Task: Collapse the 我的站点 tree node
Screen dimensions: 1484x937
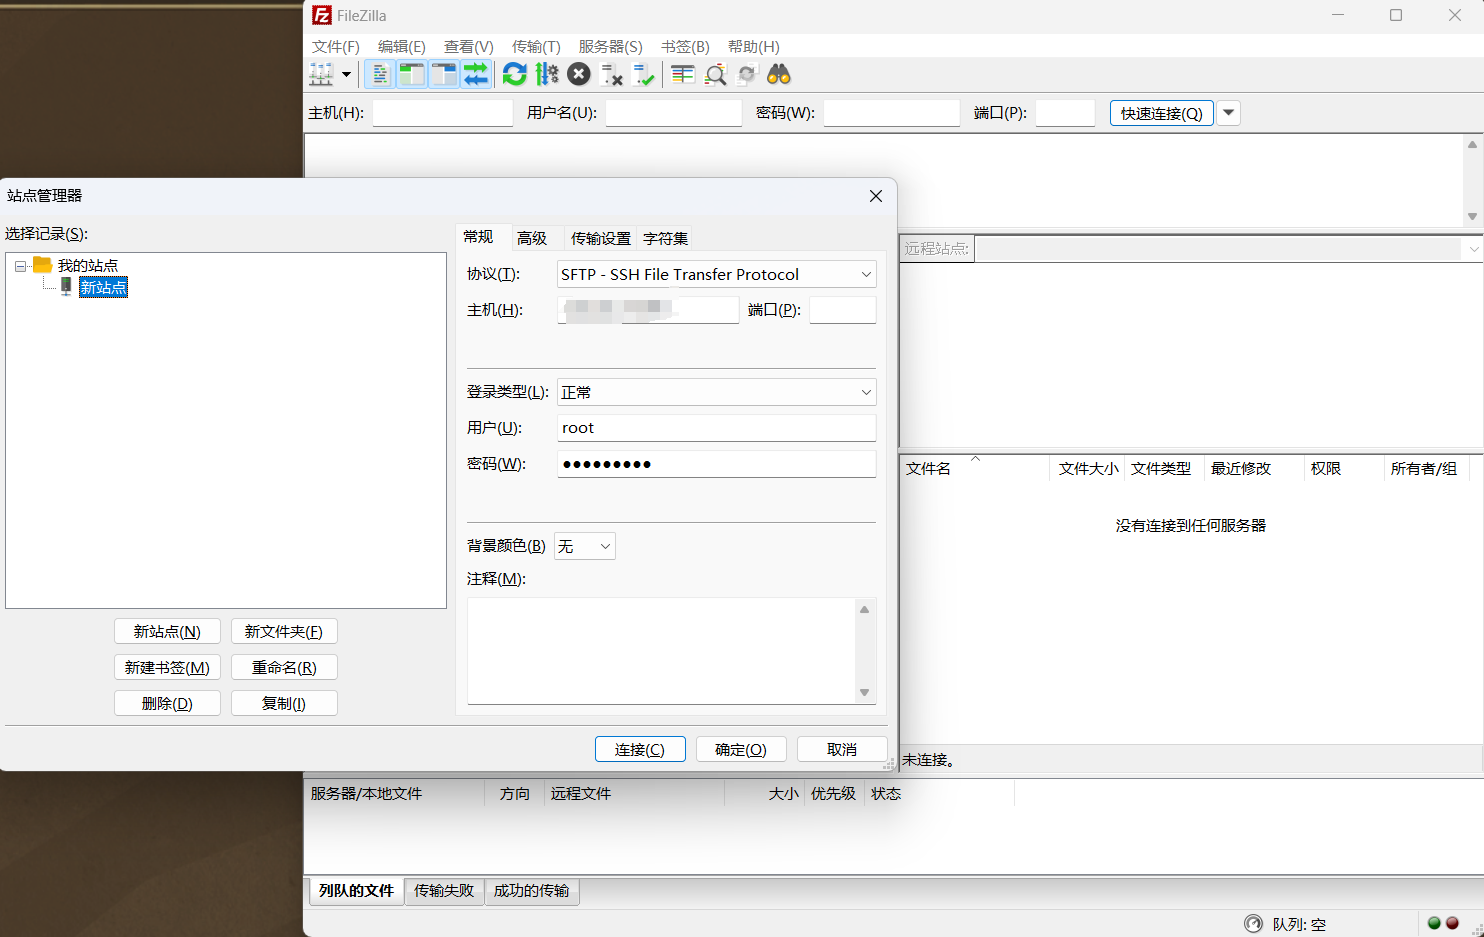Action: (20, 266)
